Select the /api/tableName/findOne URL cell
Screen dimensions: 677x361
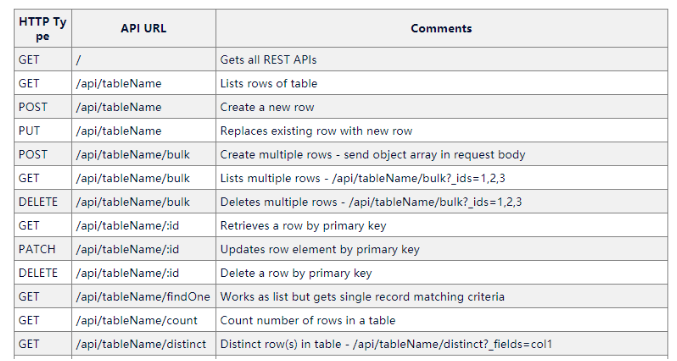pyautogui.click(x=143, y=297)
